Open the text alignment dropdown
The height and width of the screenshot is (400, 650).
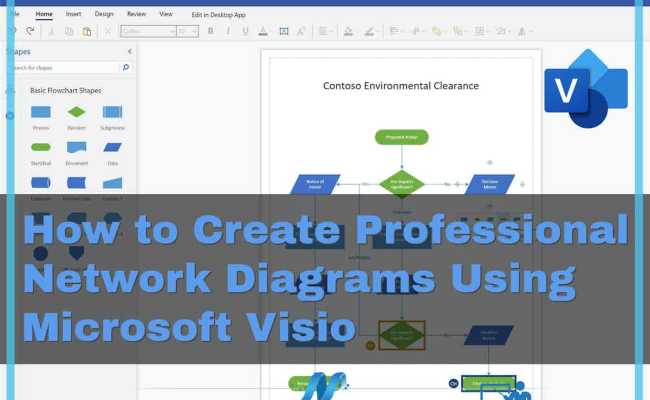point(326,31)
